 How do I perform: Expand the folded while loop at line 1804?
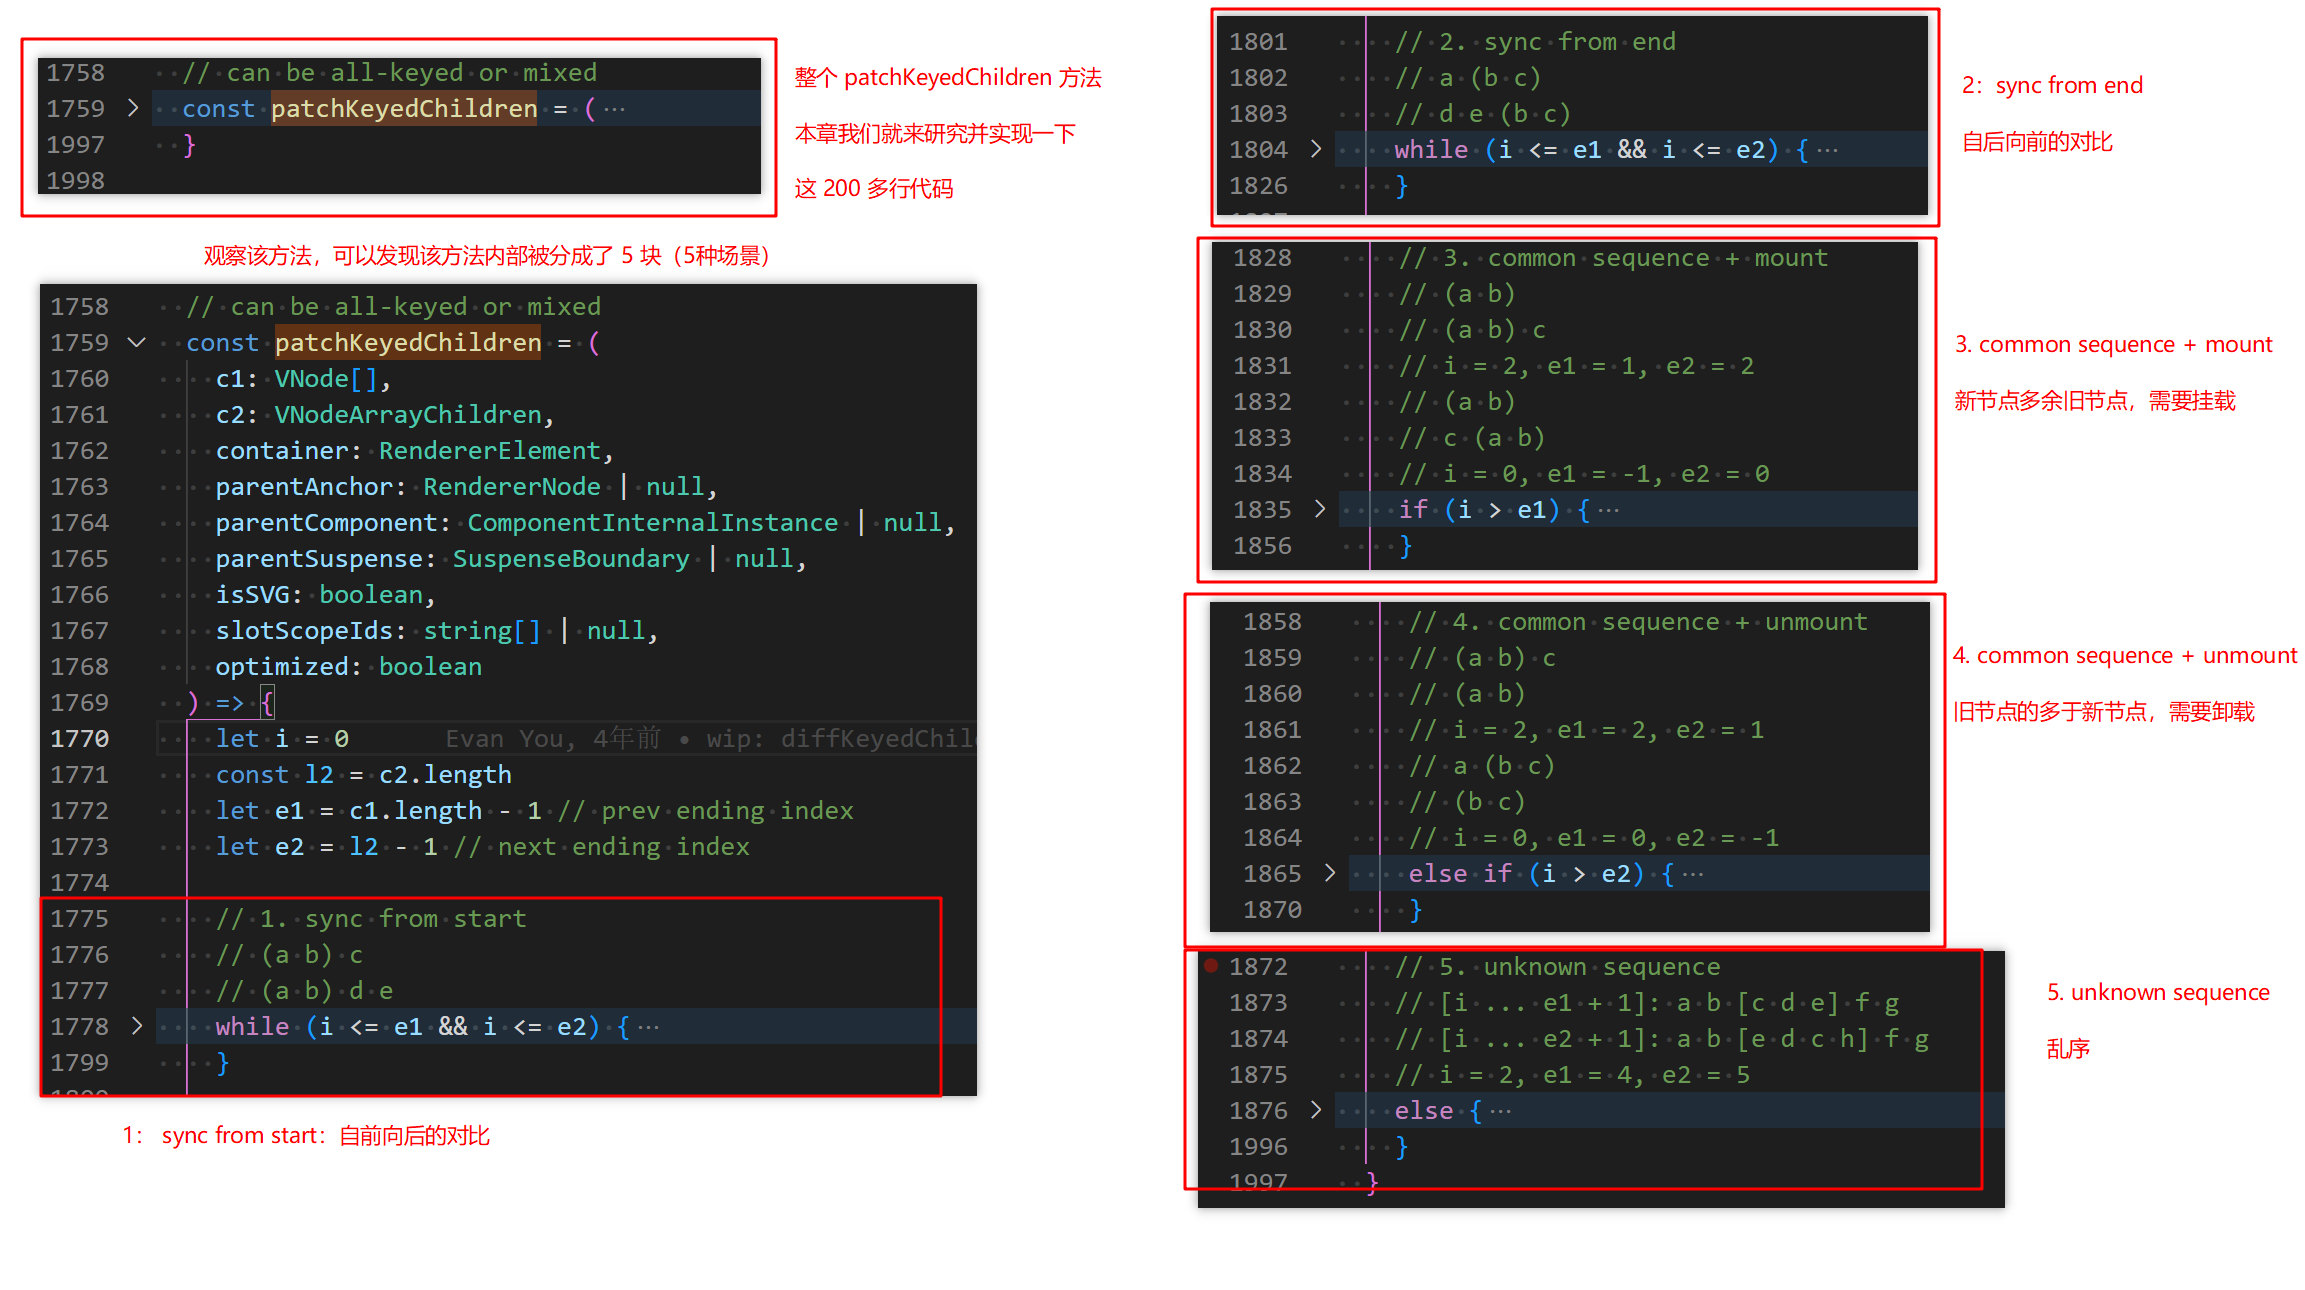point(1316,149)
